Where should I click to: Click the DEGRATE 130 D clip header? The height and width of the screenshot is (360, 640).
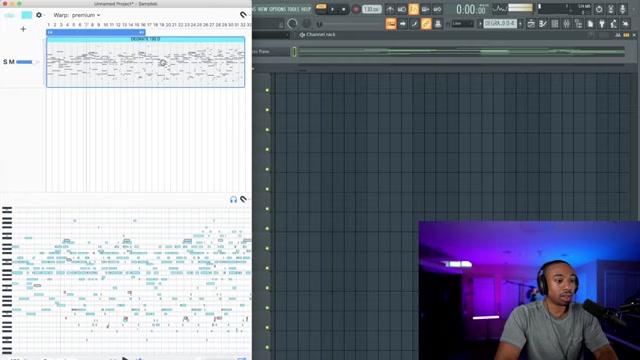[145, 39]
